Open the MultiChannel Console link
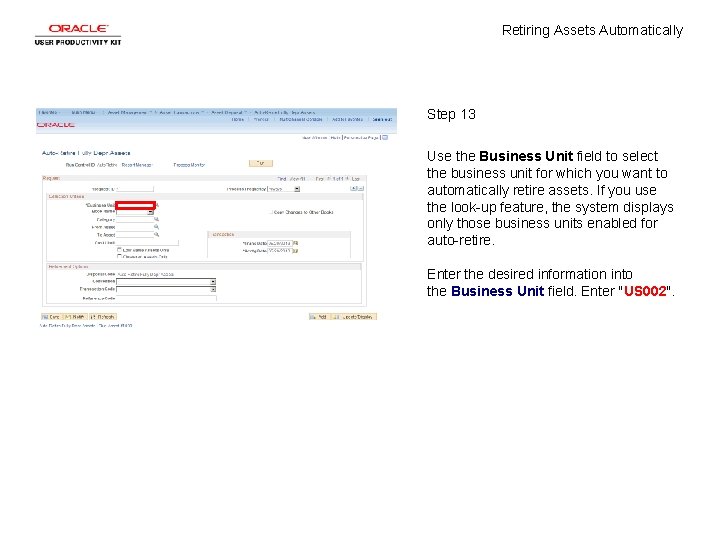This screenshot has width=720, height=540. (301, 119)
